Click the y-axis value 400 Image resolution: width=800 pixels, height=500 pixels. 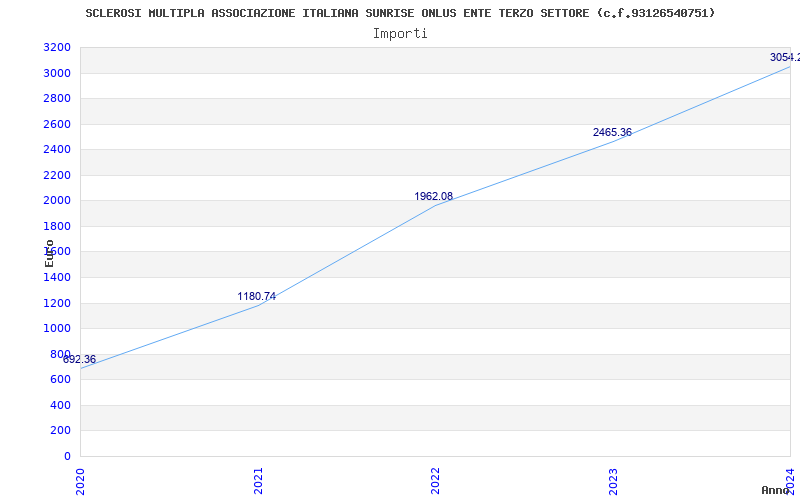[61, 406]
